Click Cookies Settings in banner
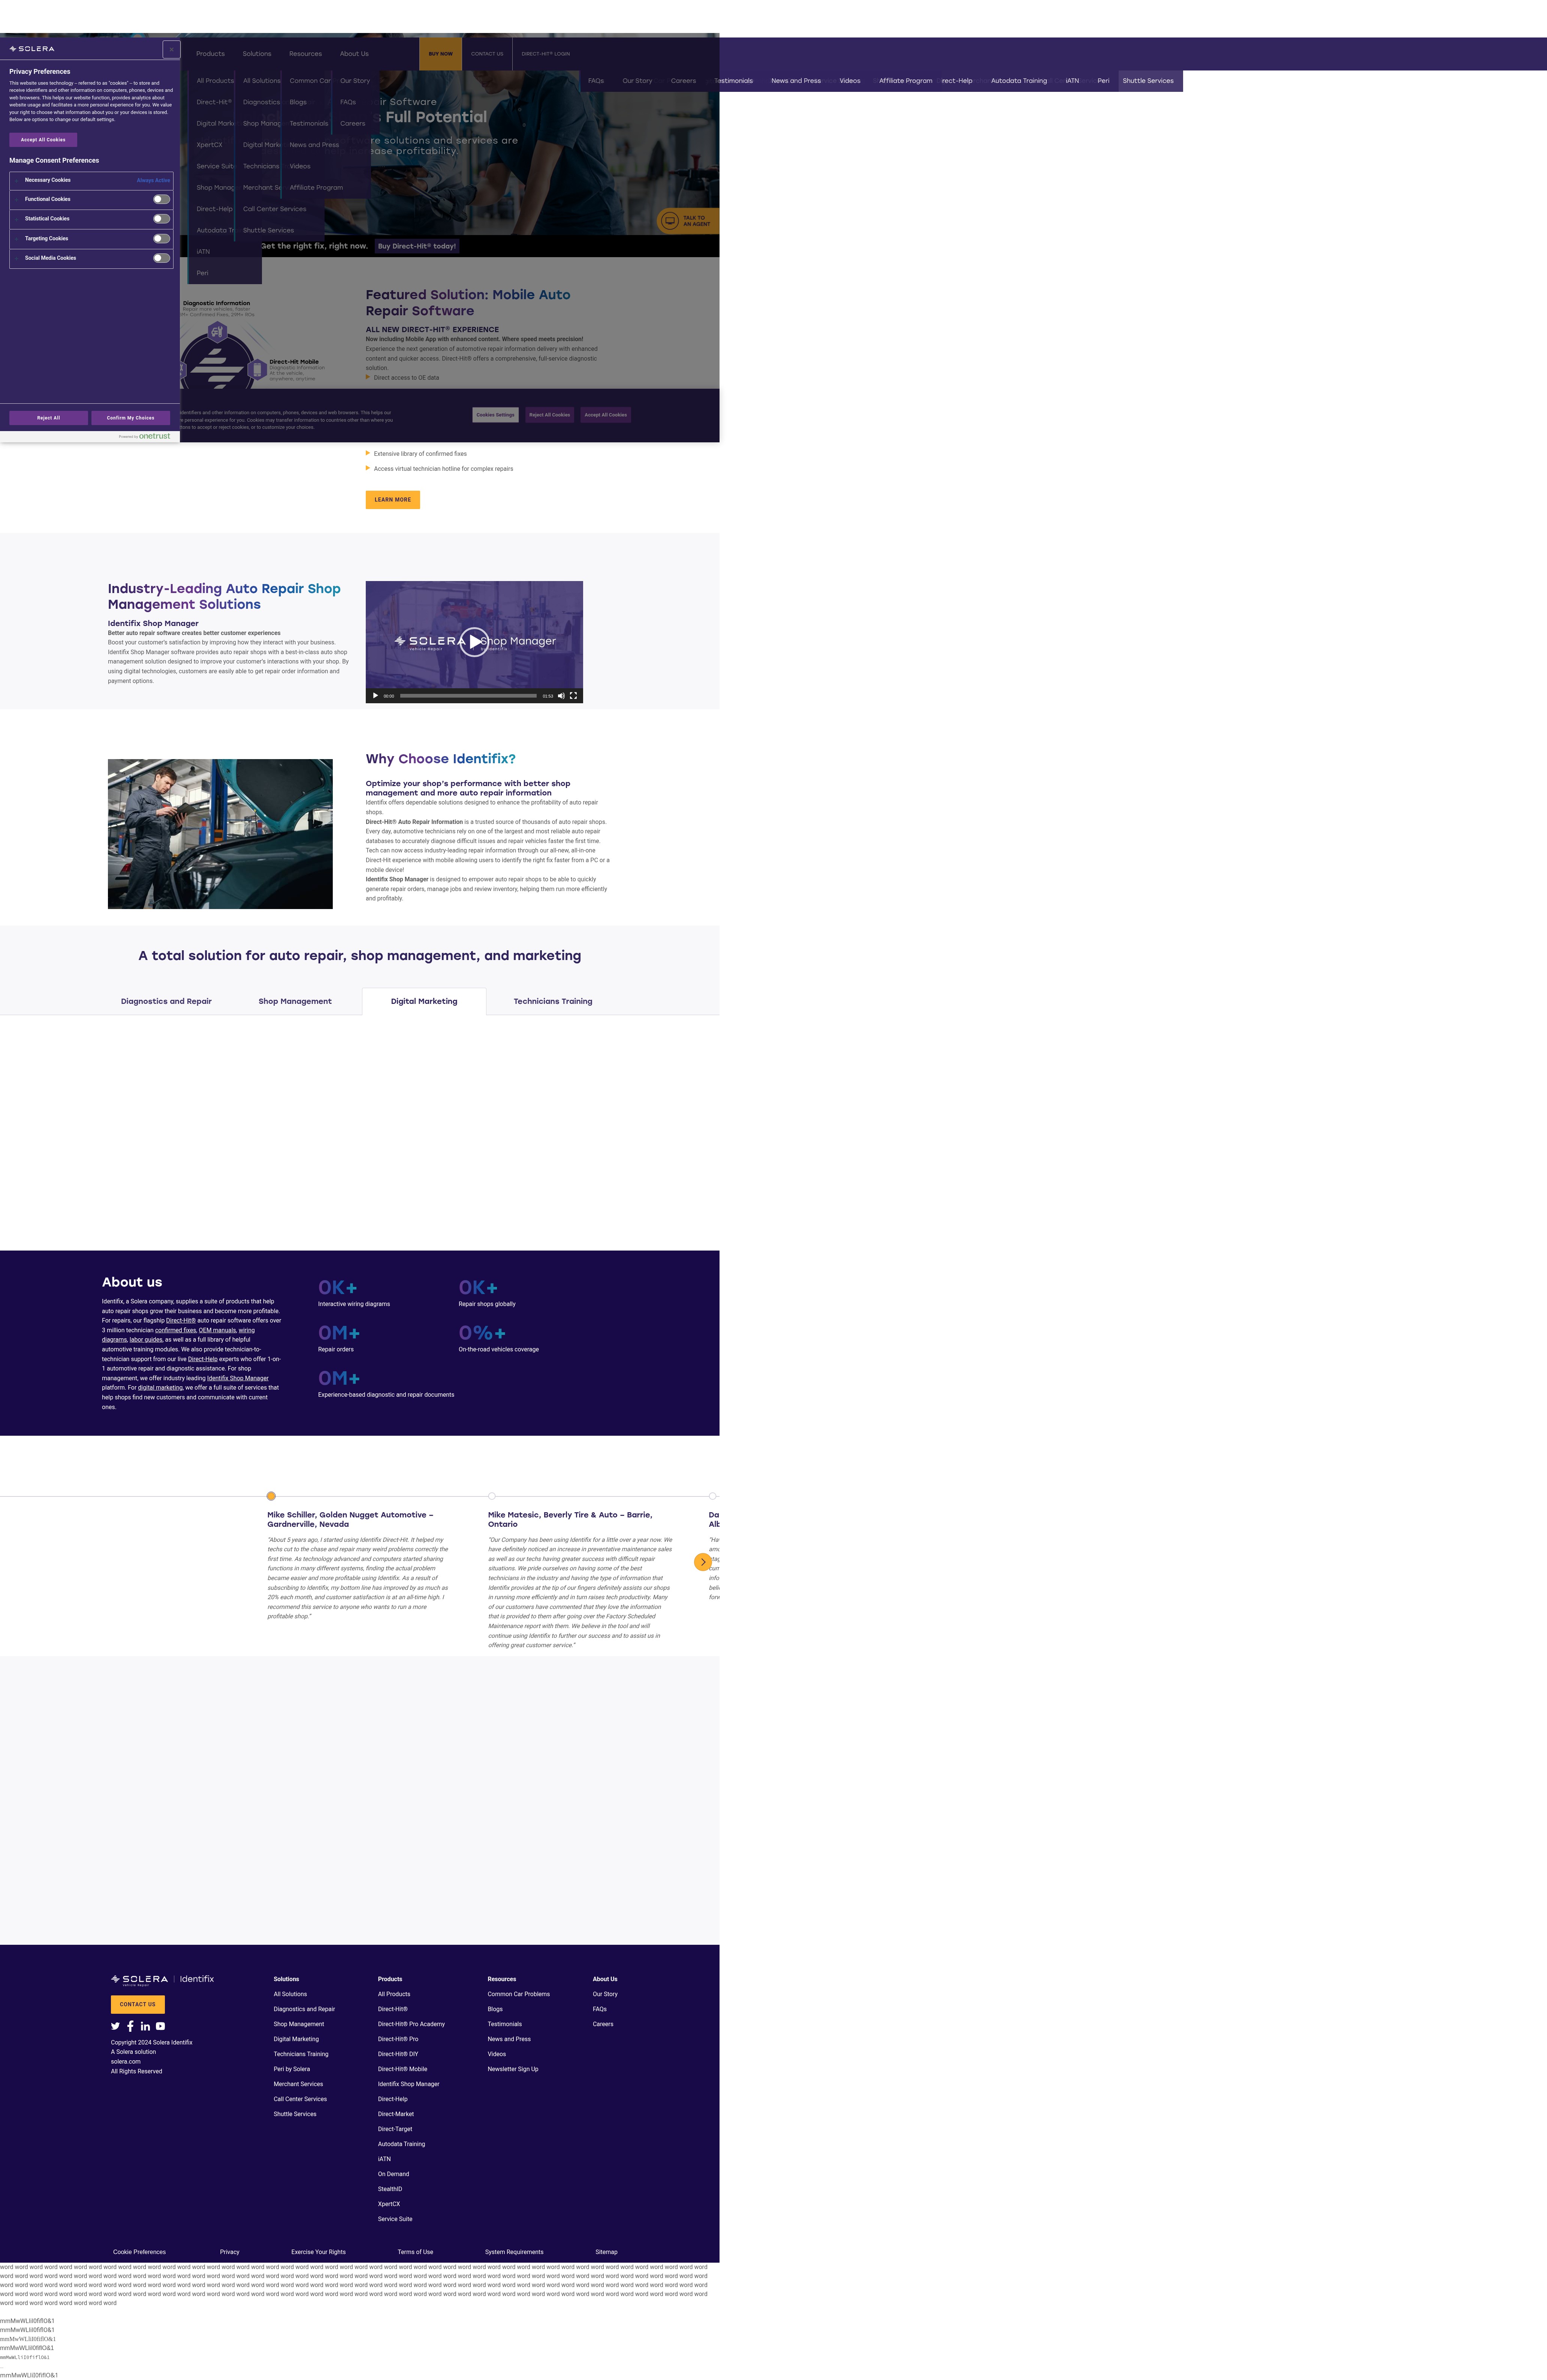This screenshot has height=2380, width=1547. [x=495, y=415]
